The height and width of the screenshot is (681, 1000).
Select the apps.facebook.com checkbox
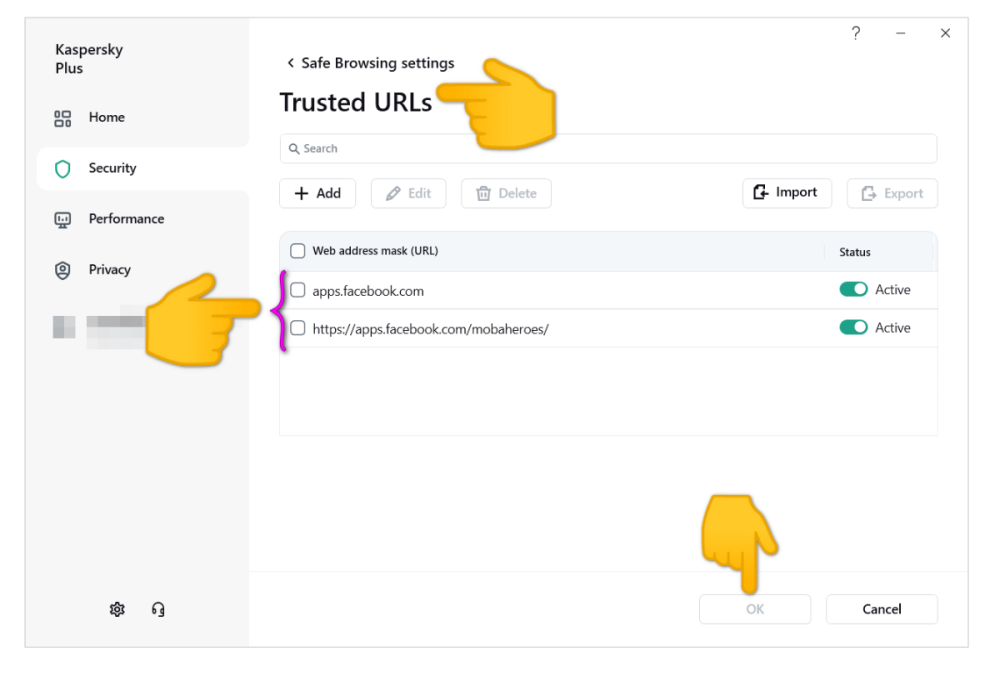pyautogui.click(x=298, y=291)
